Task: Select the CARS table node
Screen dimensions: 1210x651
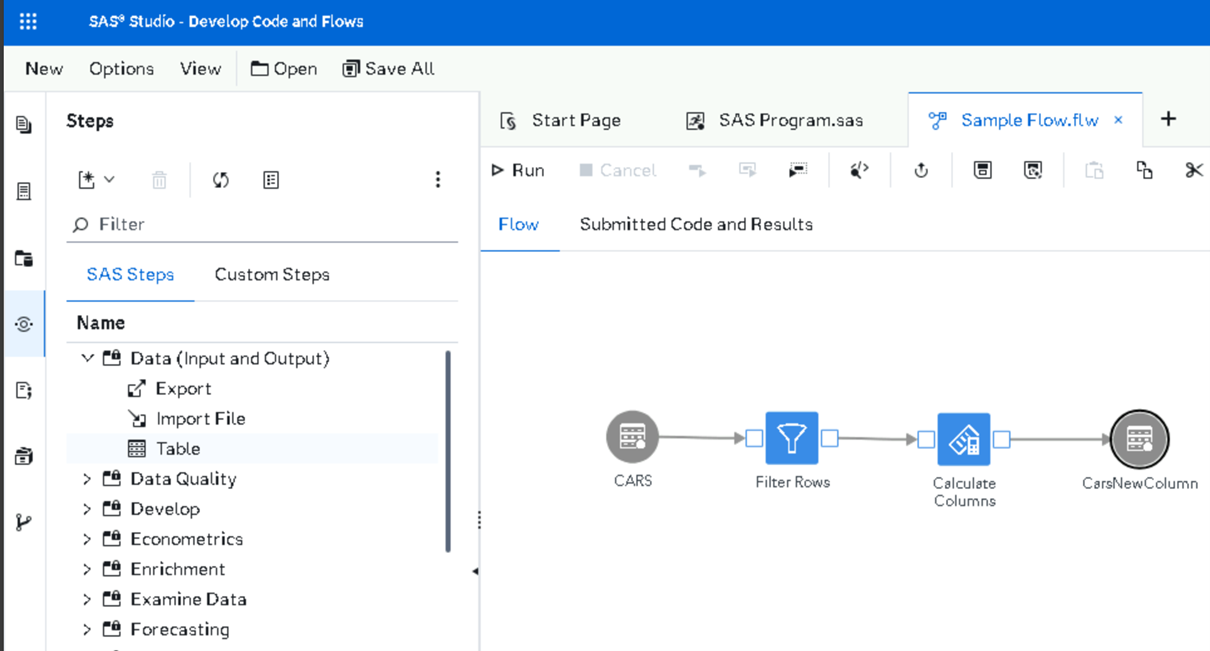Action: 632,437
